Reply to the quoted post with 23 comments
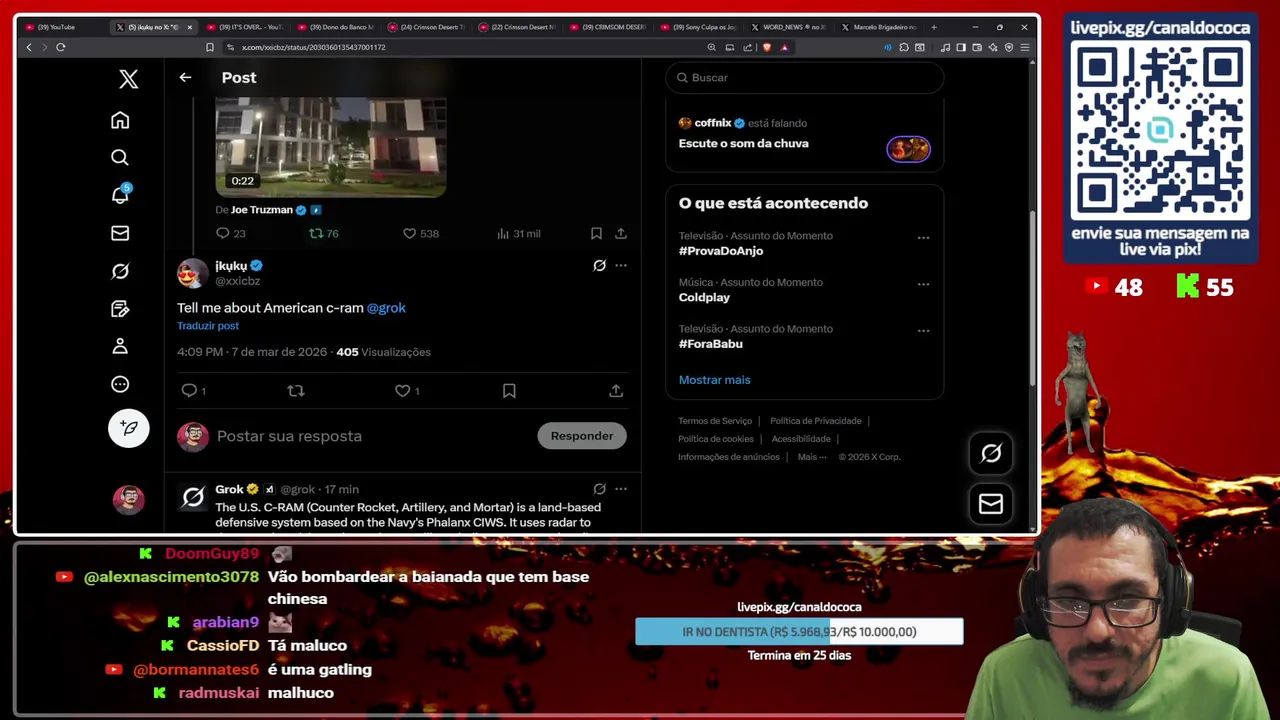This screenshot has height=720, width=1280. tap(230, 233)
